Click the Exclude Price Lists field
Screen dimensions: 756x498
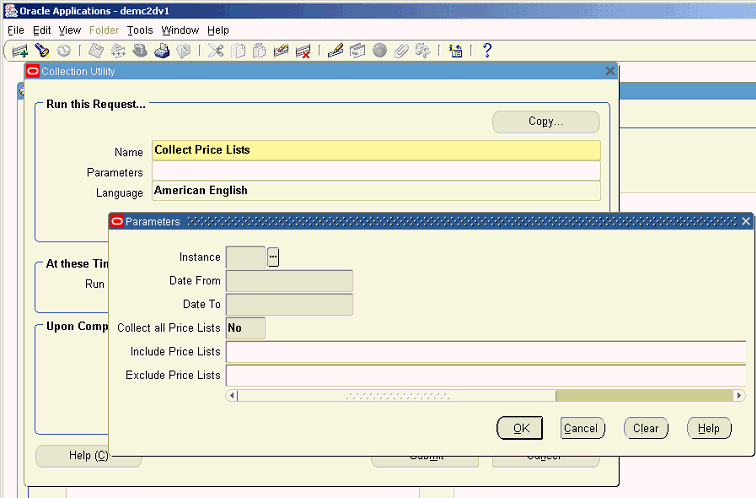(x=486, y=375)
